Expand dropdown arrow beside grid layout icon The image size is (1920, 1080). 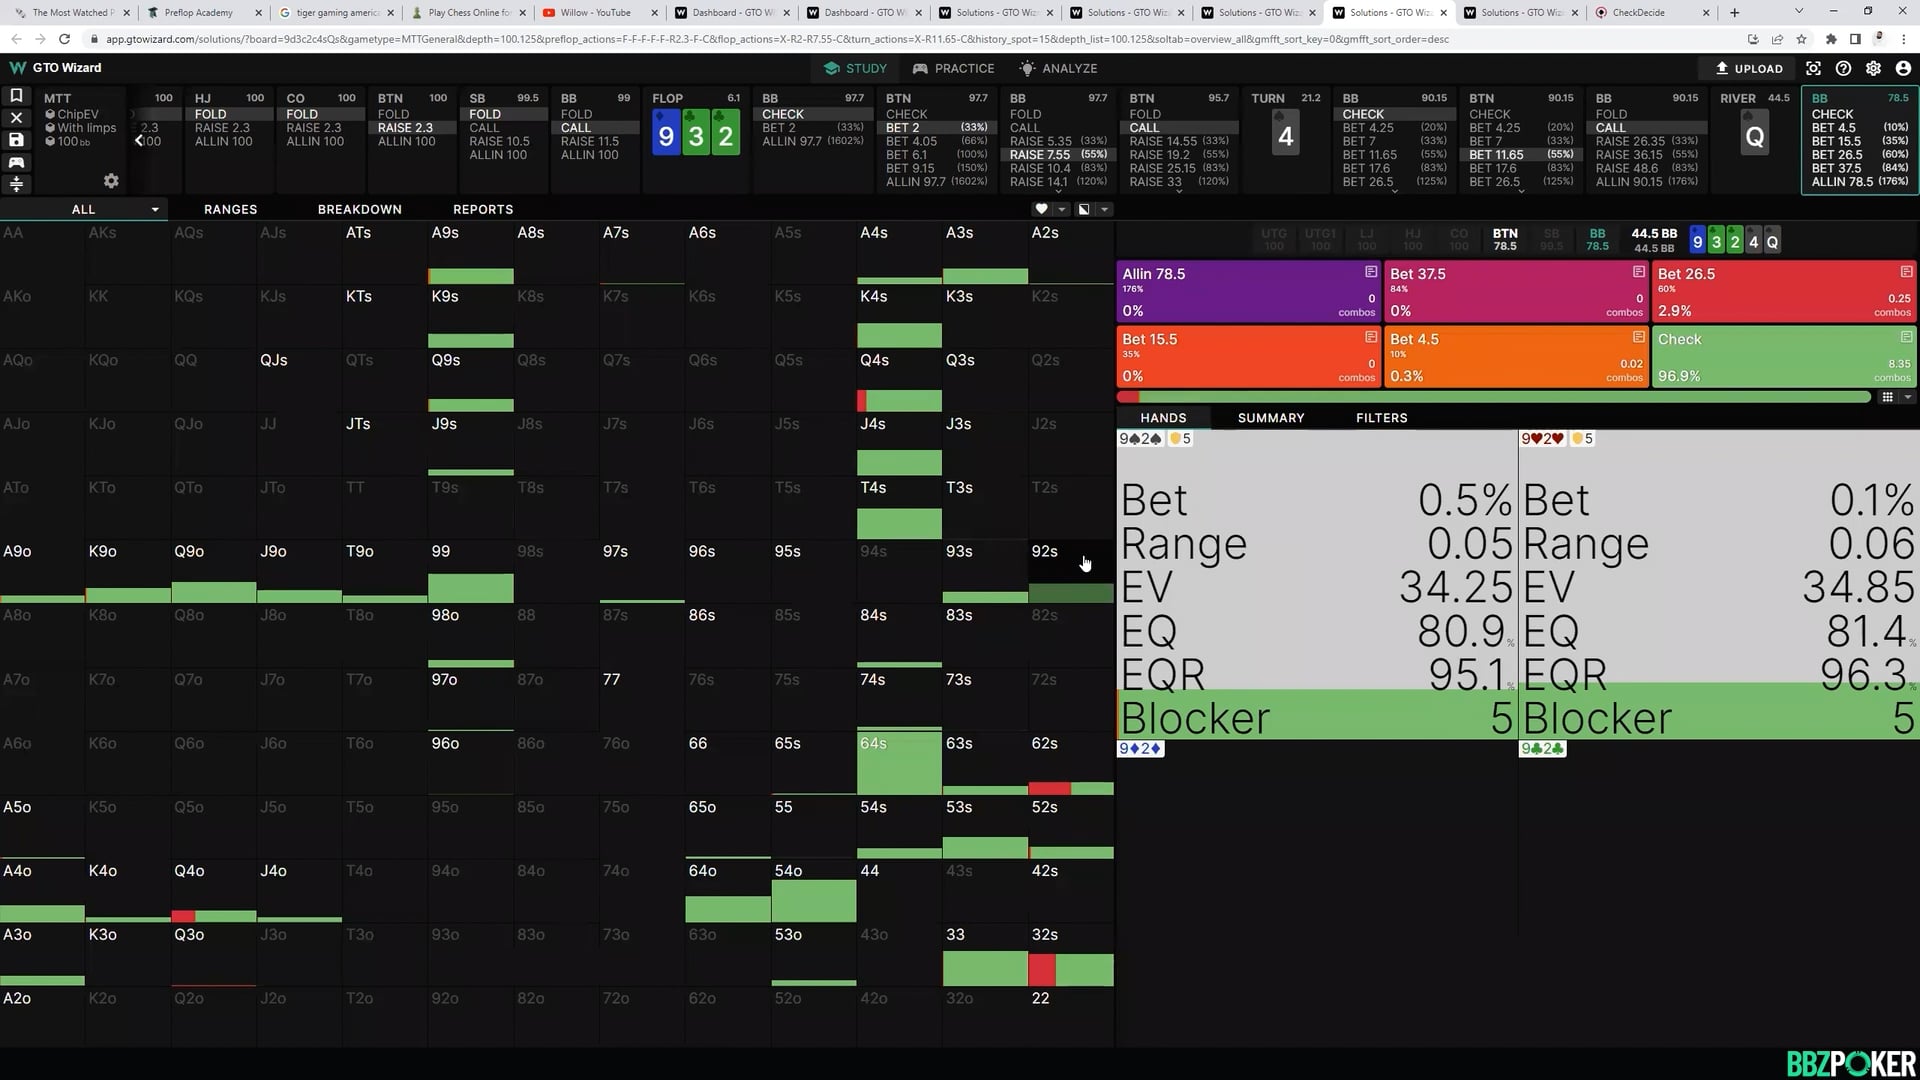click(x=1907, y=397)
